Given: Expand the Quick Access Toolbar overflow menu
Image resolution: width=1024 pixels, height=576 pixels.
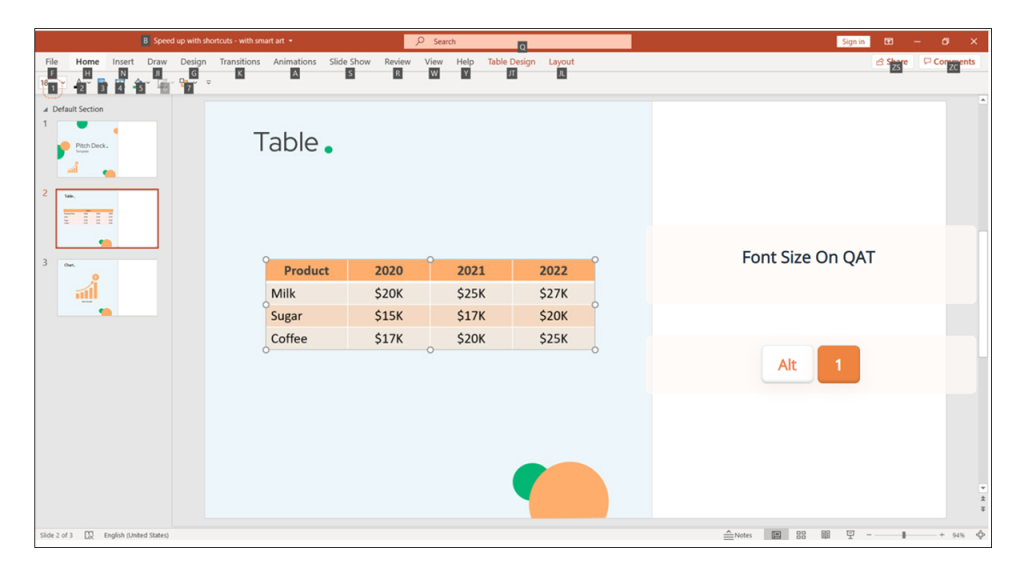Looking at the screenshot, I should (x=208, y=84).
